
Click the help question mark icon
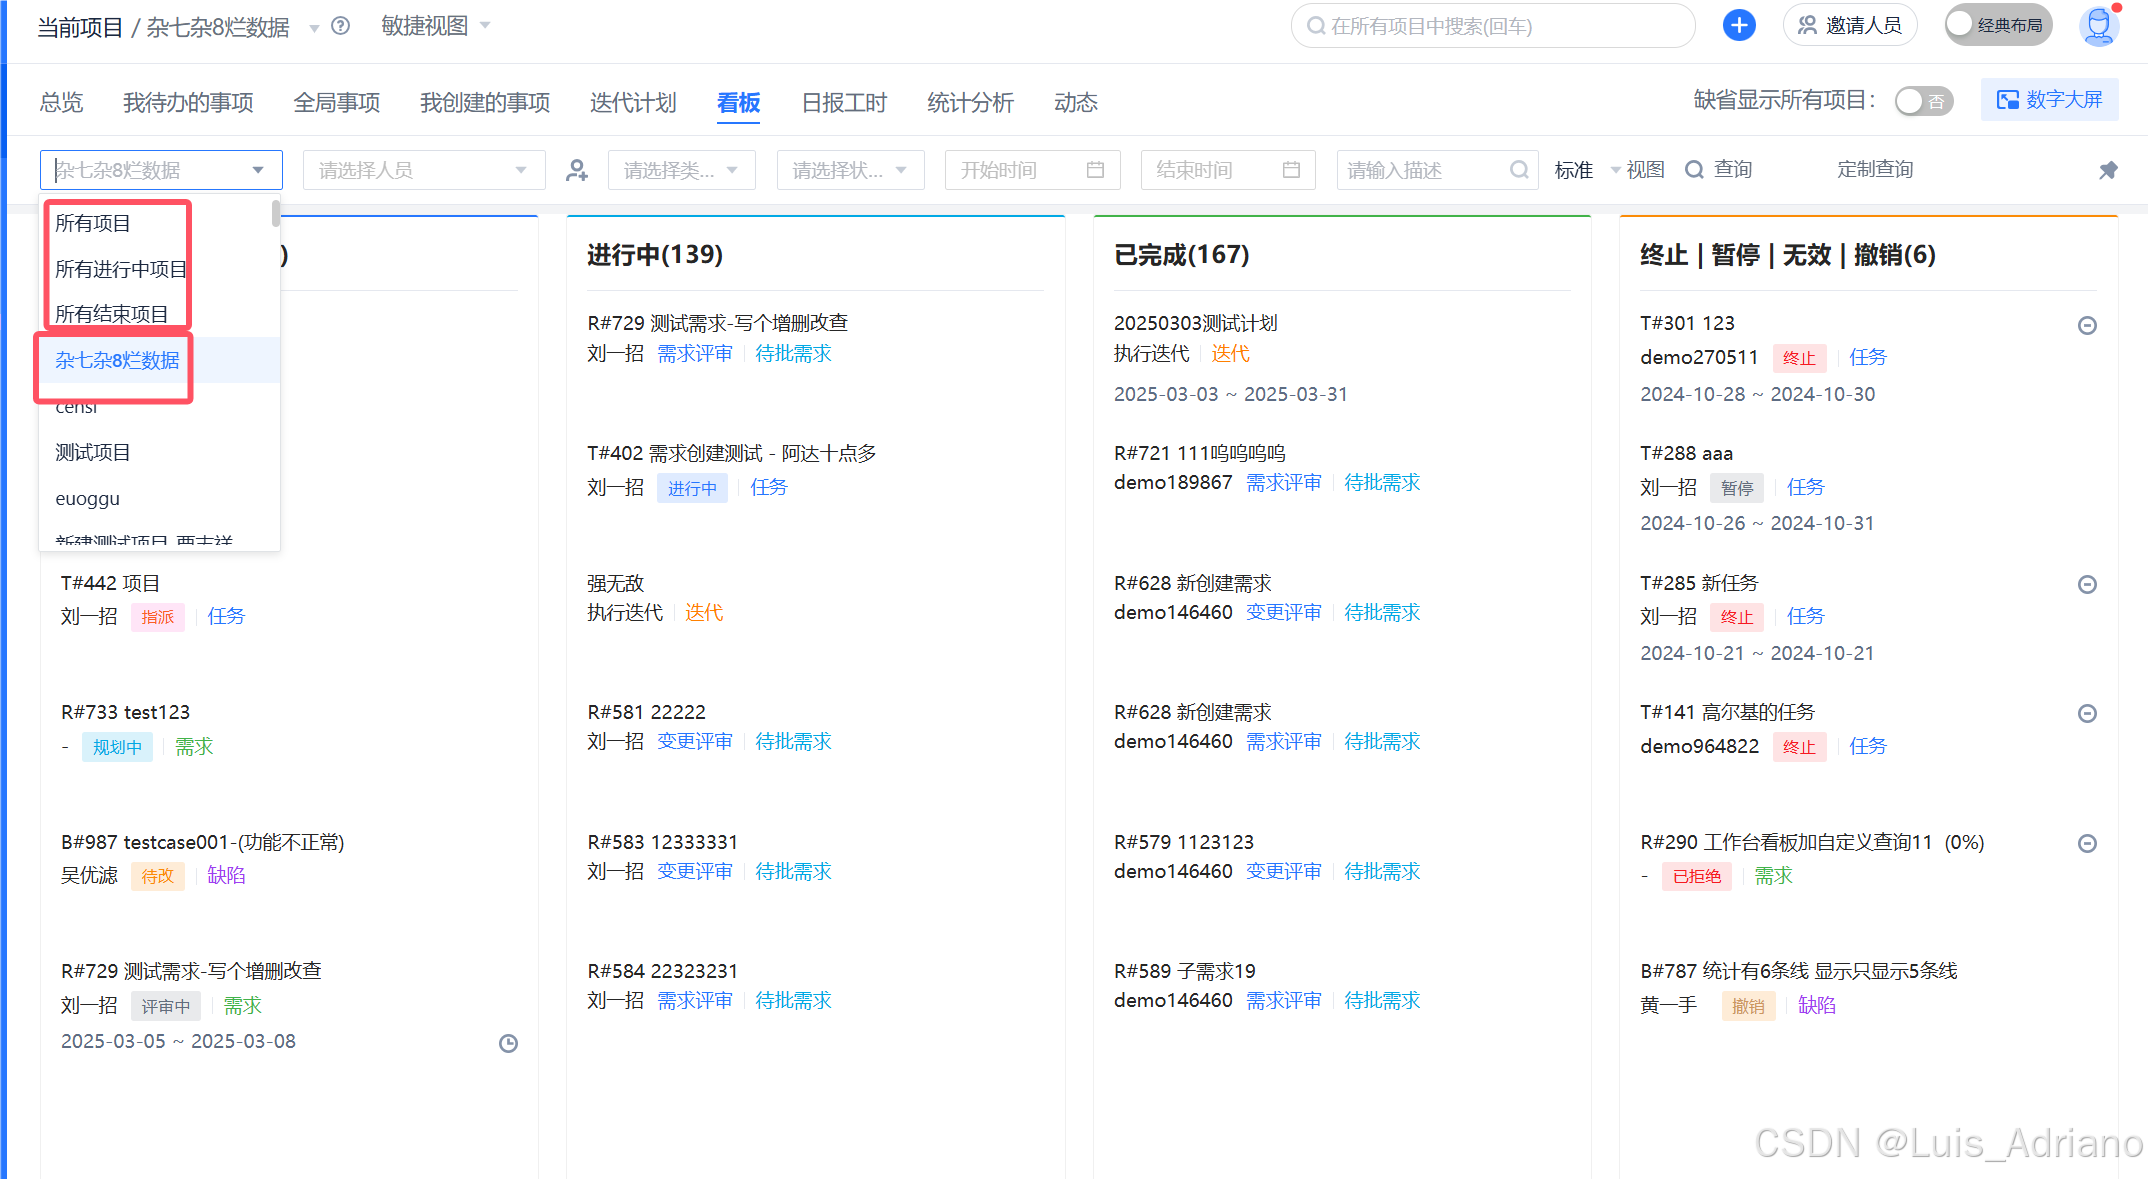click(340, 26)
